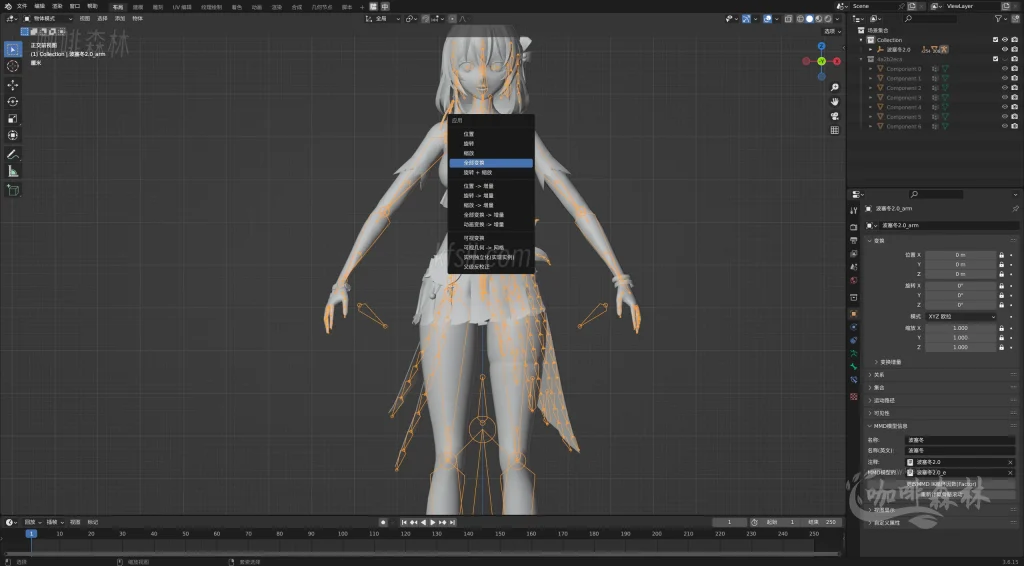The image size is (1024, 566).
Task: Open the Scene properties tab icon
Action: point(854,267)
